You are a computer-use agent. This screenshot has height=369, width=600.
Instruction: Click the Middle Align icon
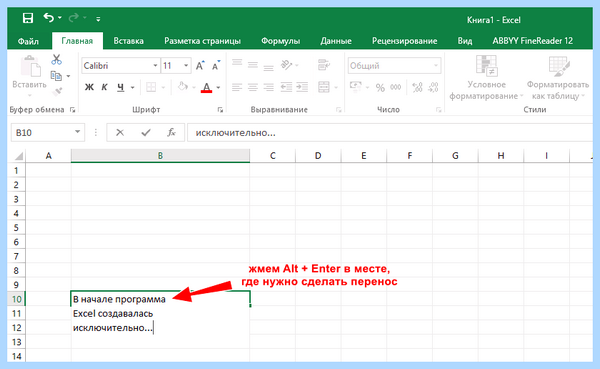point(253,65)
